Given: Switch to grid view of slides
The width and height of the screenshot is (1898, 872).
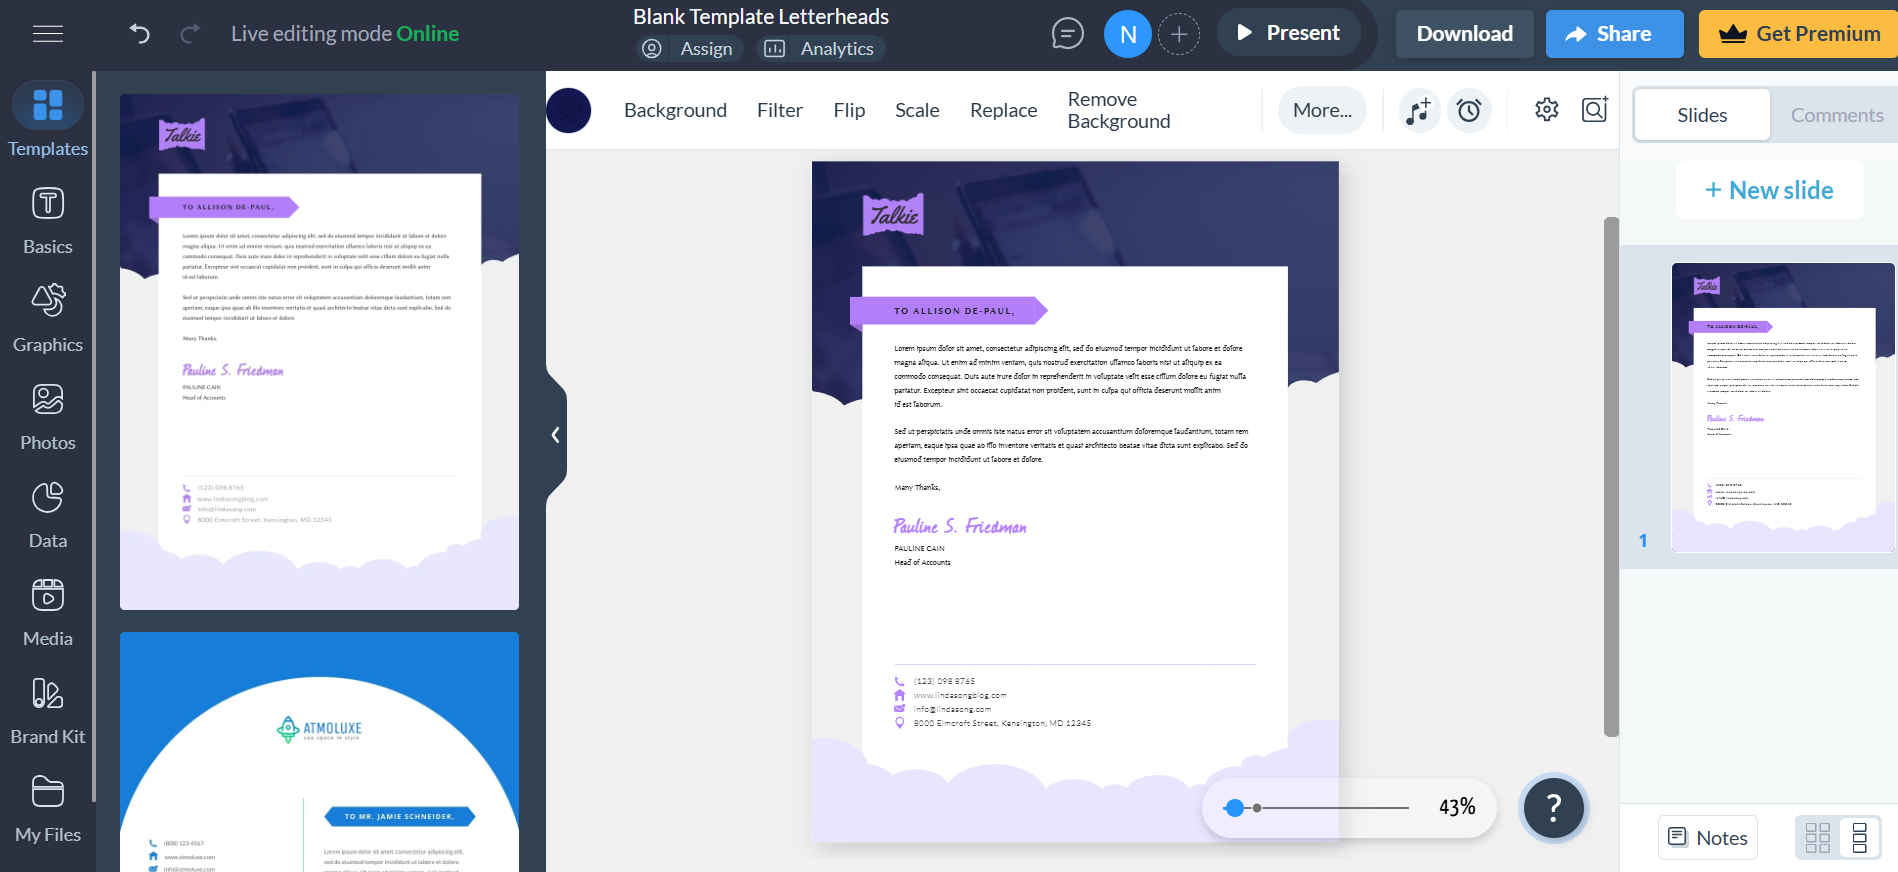Looking at the screenshot, I should [x=1818, y=838].
